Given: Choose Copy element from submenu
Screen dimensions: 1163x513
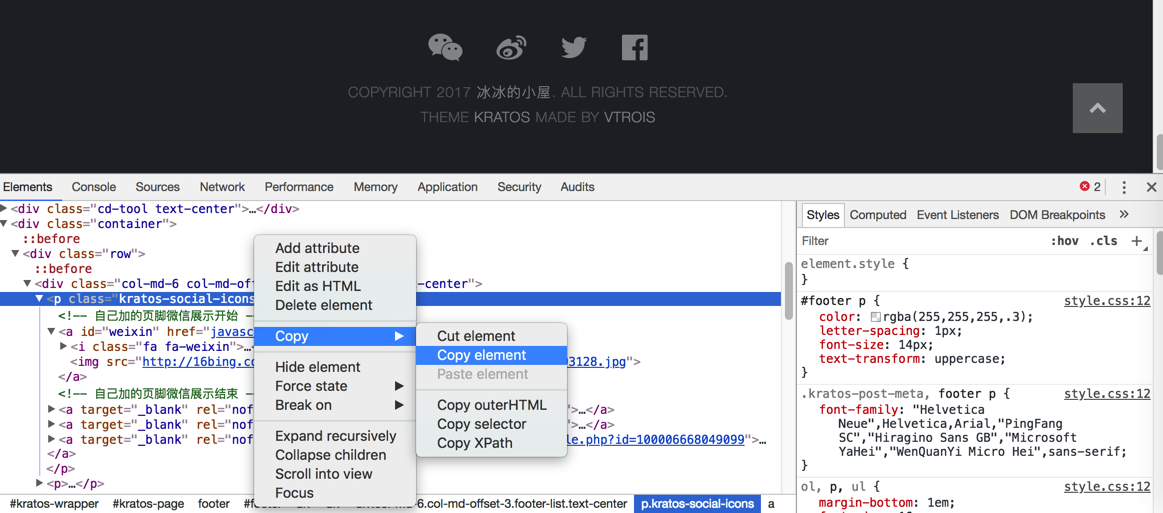Looking at the screenshot, I should (481, 355).
